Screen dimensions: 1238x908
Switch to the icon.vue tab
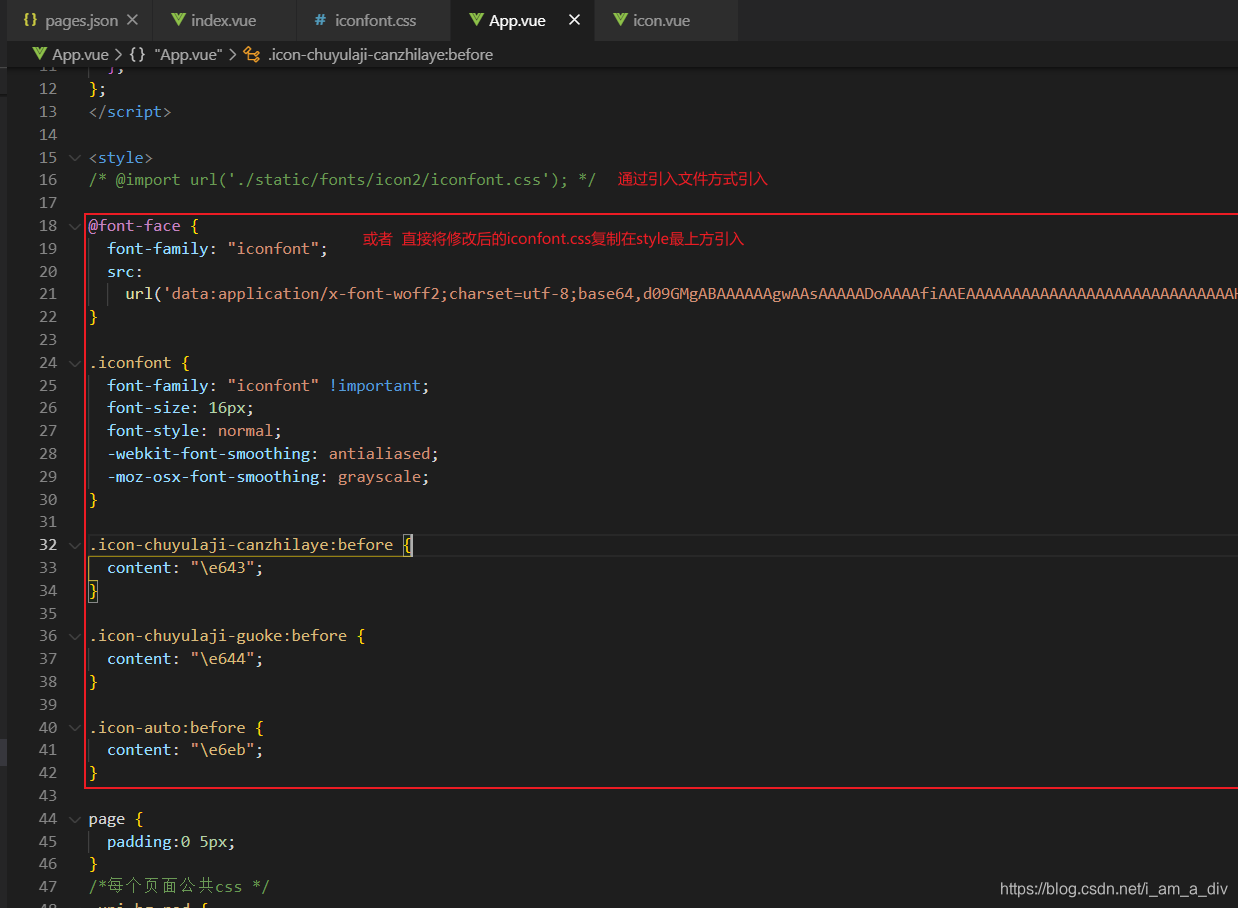[x=662, y=20]
